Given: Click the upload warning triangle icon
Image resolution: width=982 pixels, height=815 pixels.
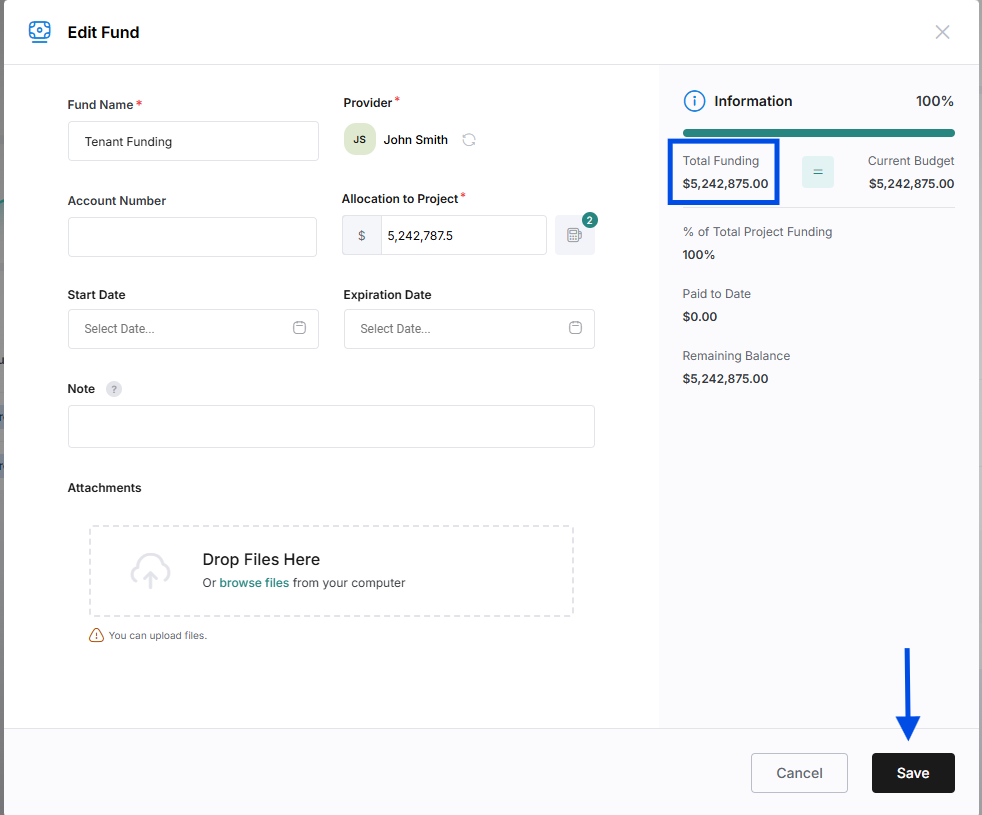Looking at the screenshot, I should tap(96, 635).
